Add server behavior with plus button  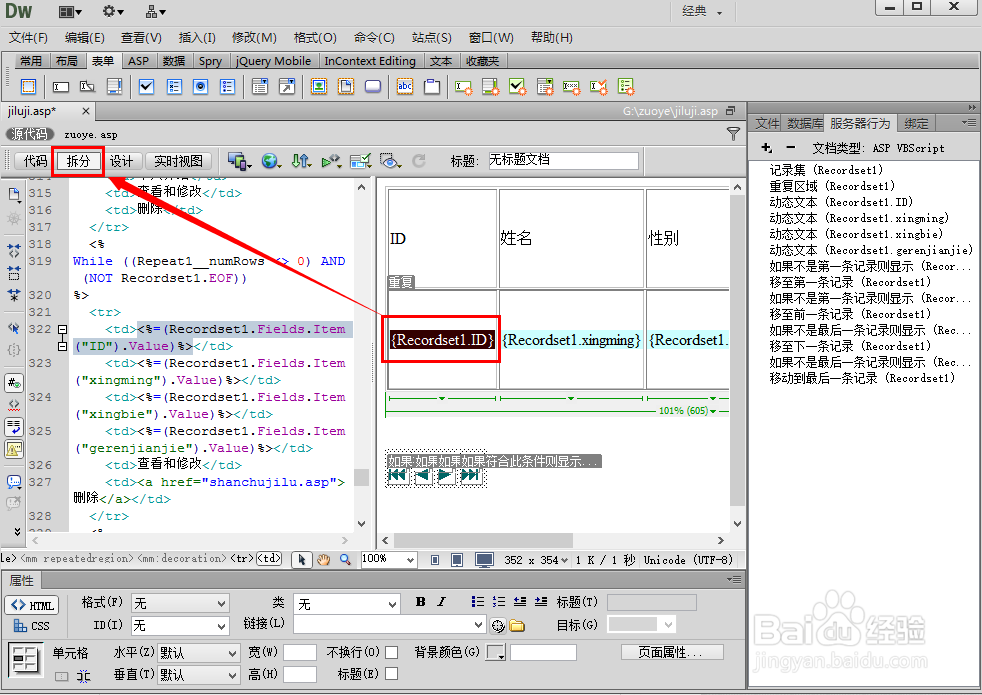767,148
